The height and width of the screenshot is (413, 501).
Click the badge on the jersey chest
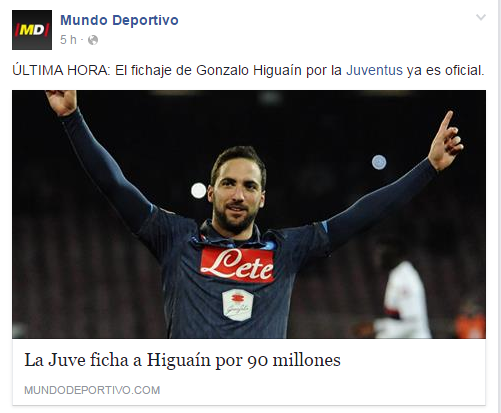(238, 304)
